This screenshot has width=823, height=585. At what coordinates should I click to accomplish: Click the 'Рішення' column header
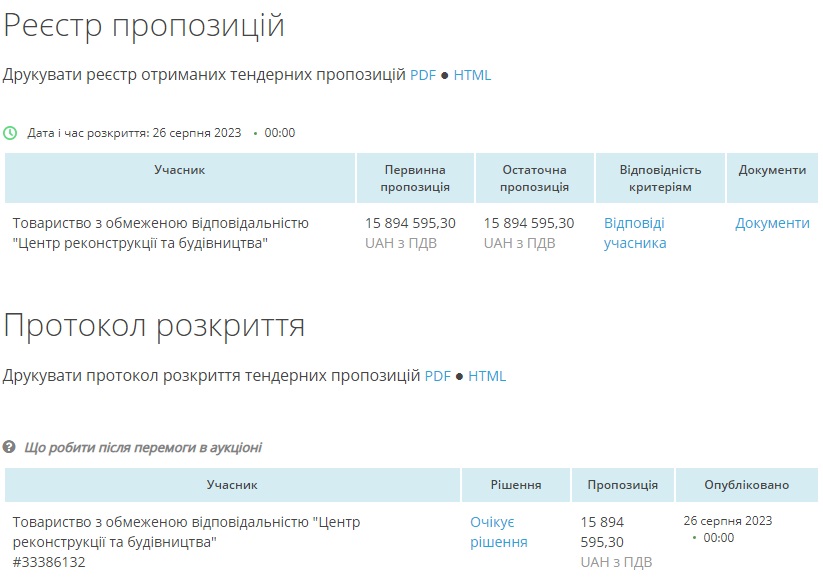(x=516, y=485)
